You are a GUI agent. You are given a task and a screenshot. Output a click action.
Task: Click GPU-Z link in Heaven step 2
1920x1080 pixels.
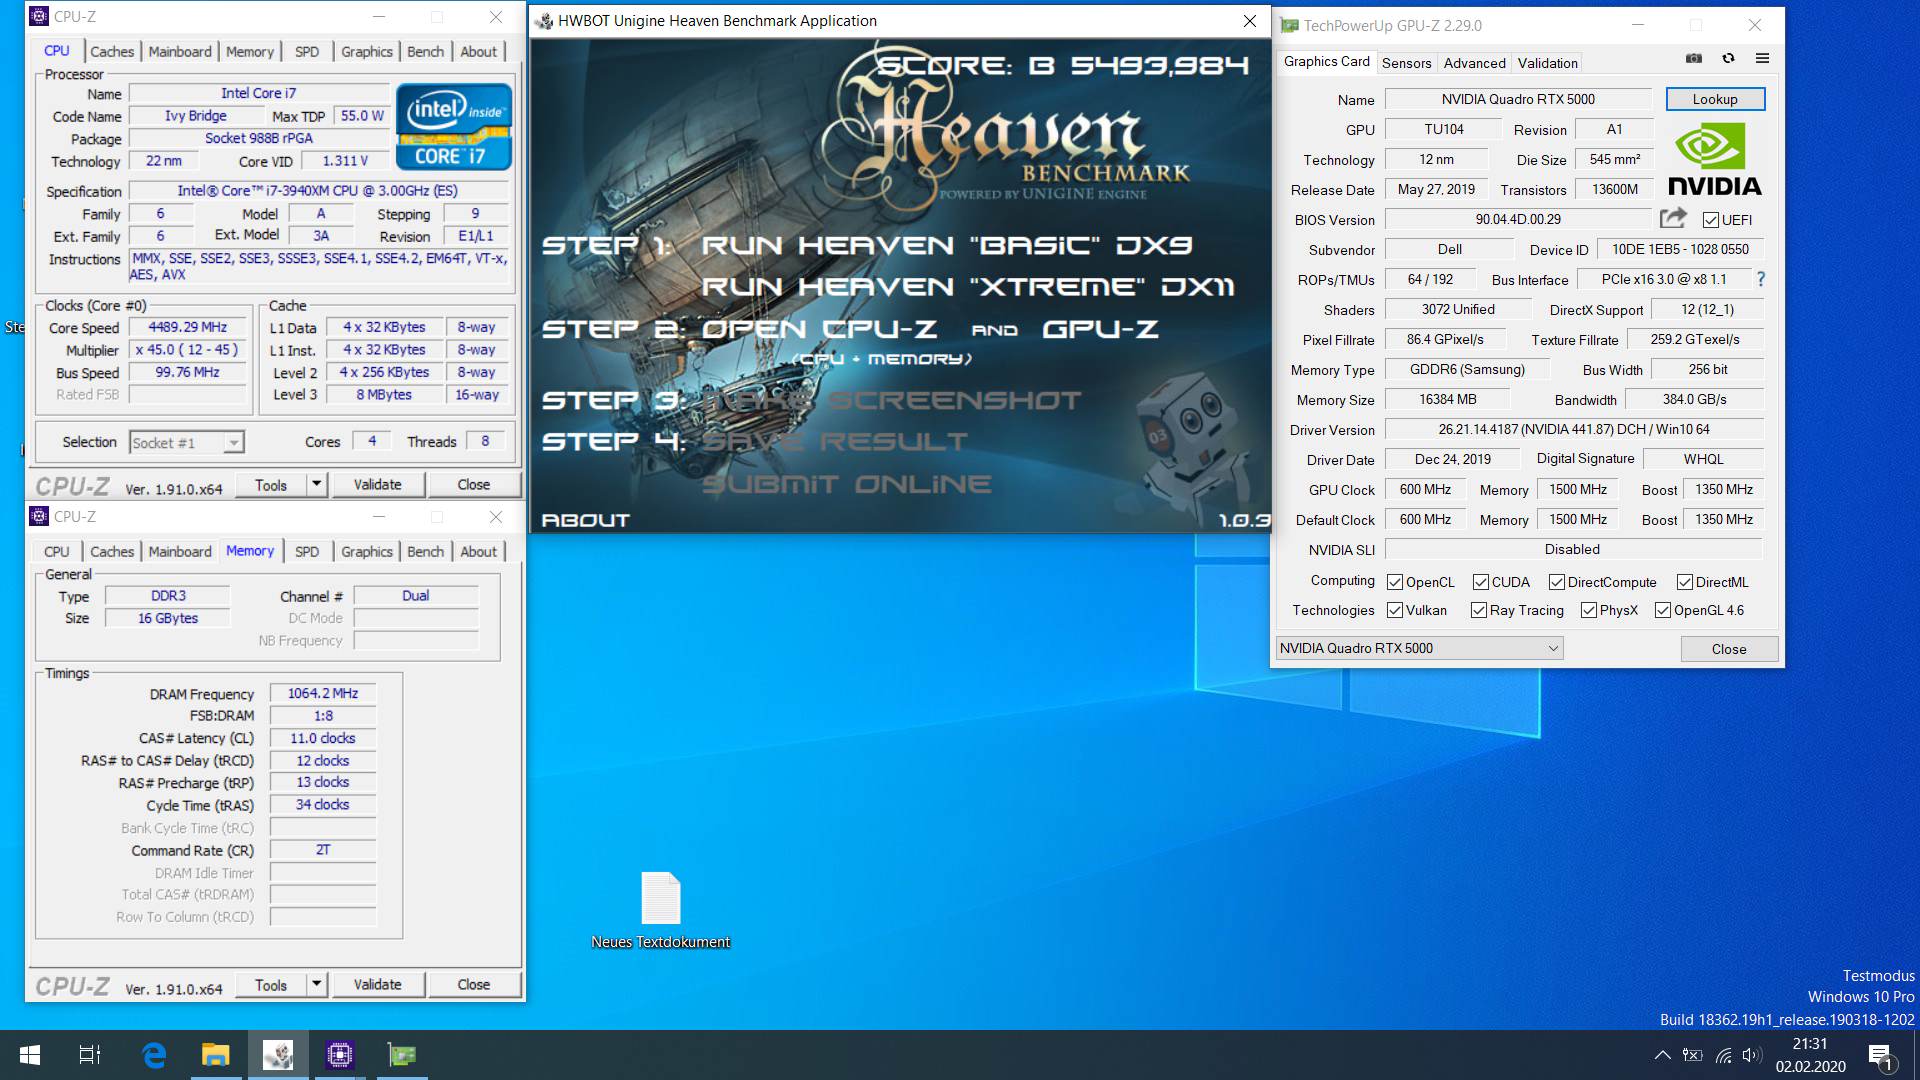(1101, 329)
